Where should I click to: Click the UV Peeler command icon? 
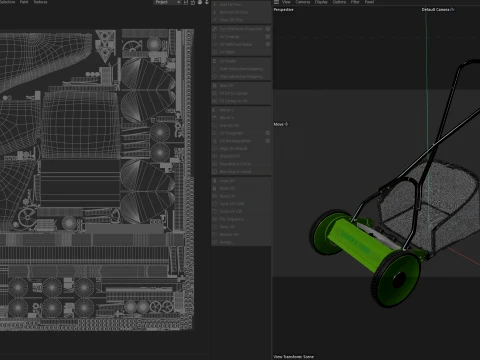point(215,61)
